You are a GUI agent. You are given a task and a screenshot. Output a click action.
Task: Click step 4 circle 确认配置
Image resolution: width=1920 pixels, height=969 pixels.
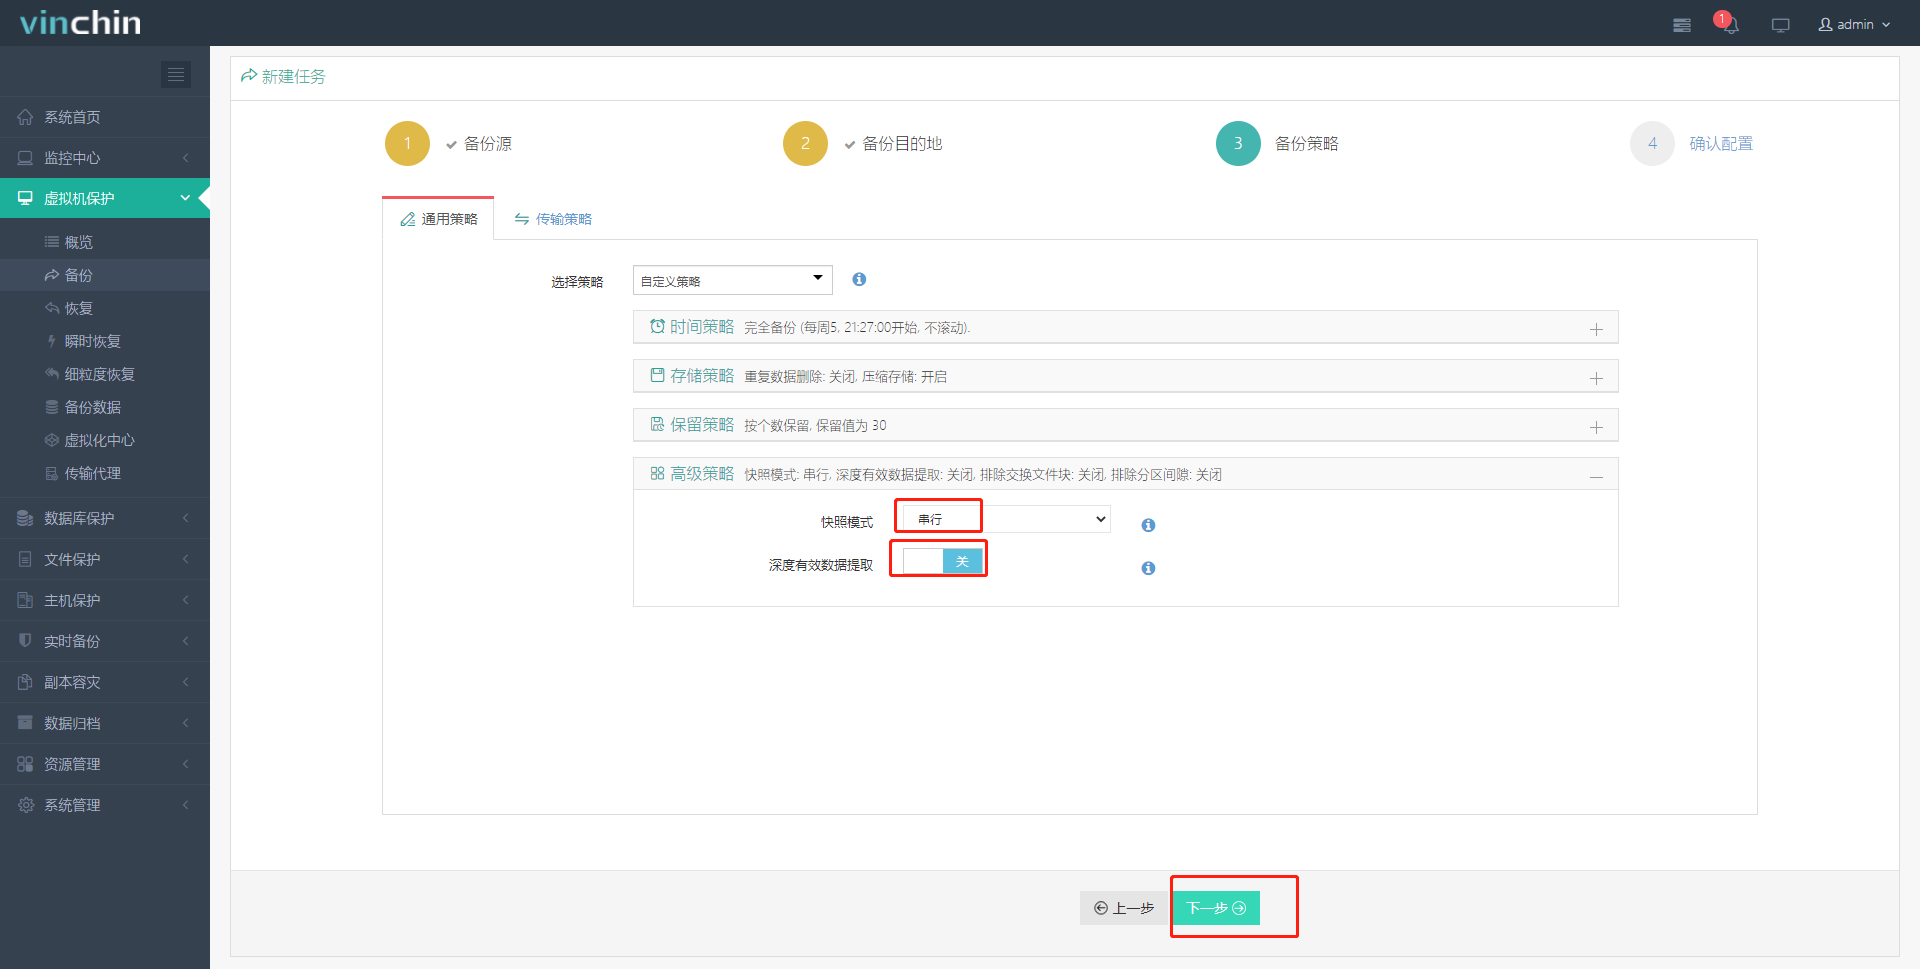(1652, 143)
